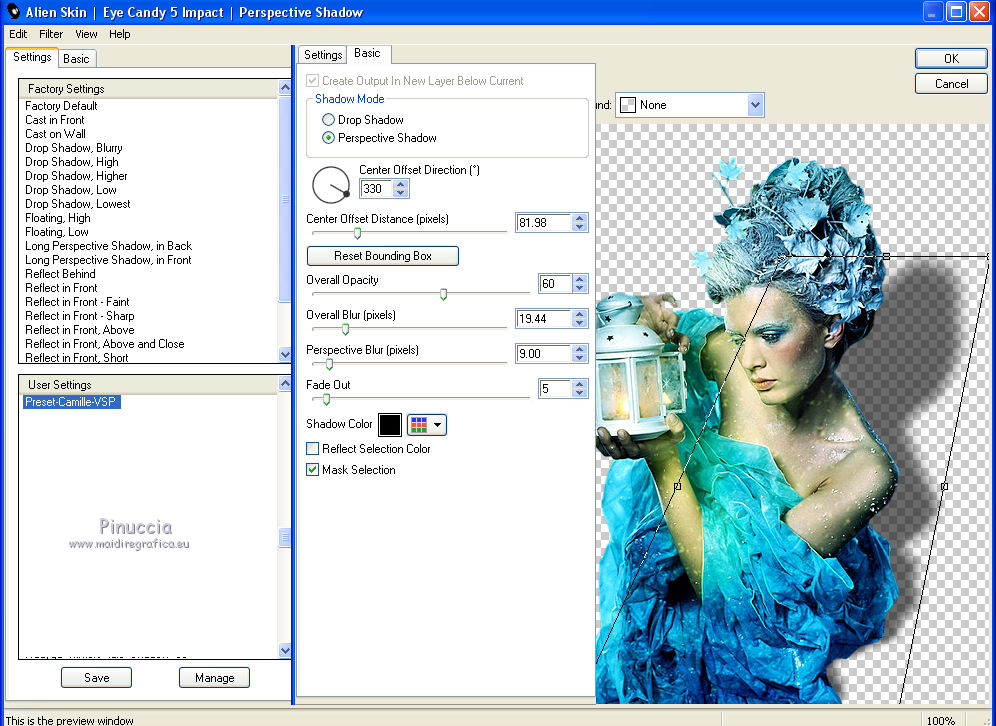The height and width of the screenshot is (726, 996).
Task: Open the None background dropdown
Action: point(755,105)
